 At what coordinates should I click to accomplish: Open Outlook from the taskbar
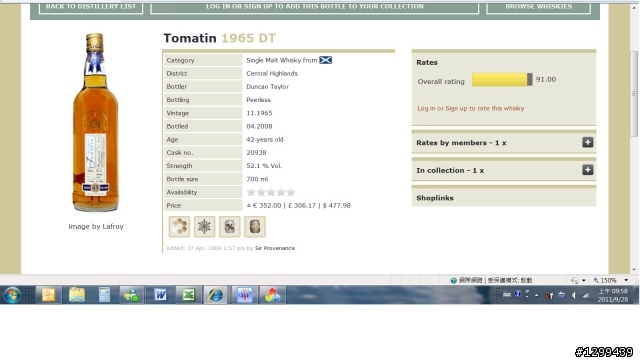click(49, 295)
